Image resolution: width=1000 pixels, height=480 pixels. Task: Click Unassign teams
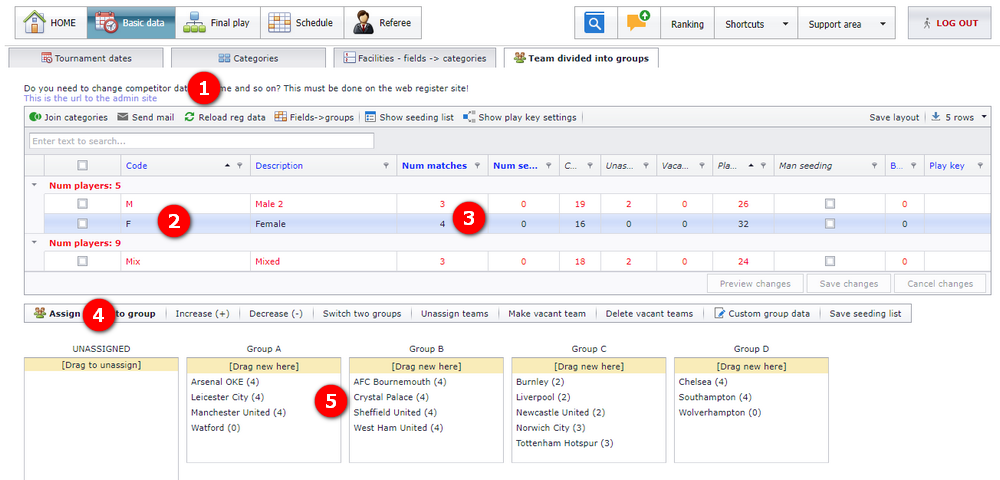(x=455, y=314)
